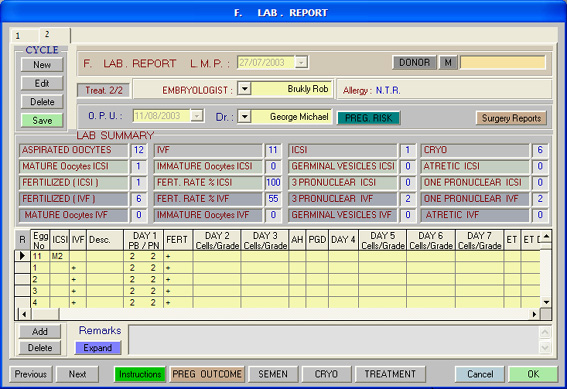This screenshot has width=567, height=389.
Task: Open the TREATMENT form
Action: [x=390, y=374]
